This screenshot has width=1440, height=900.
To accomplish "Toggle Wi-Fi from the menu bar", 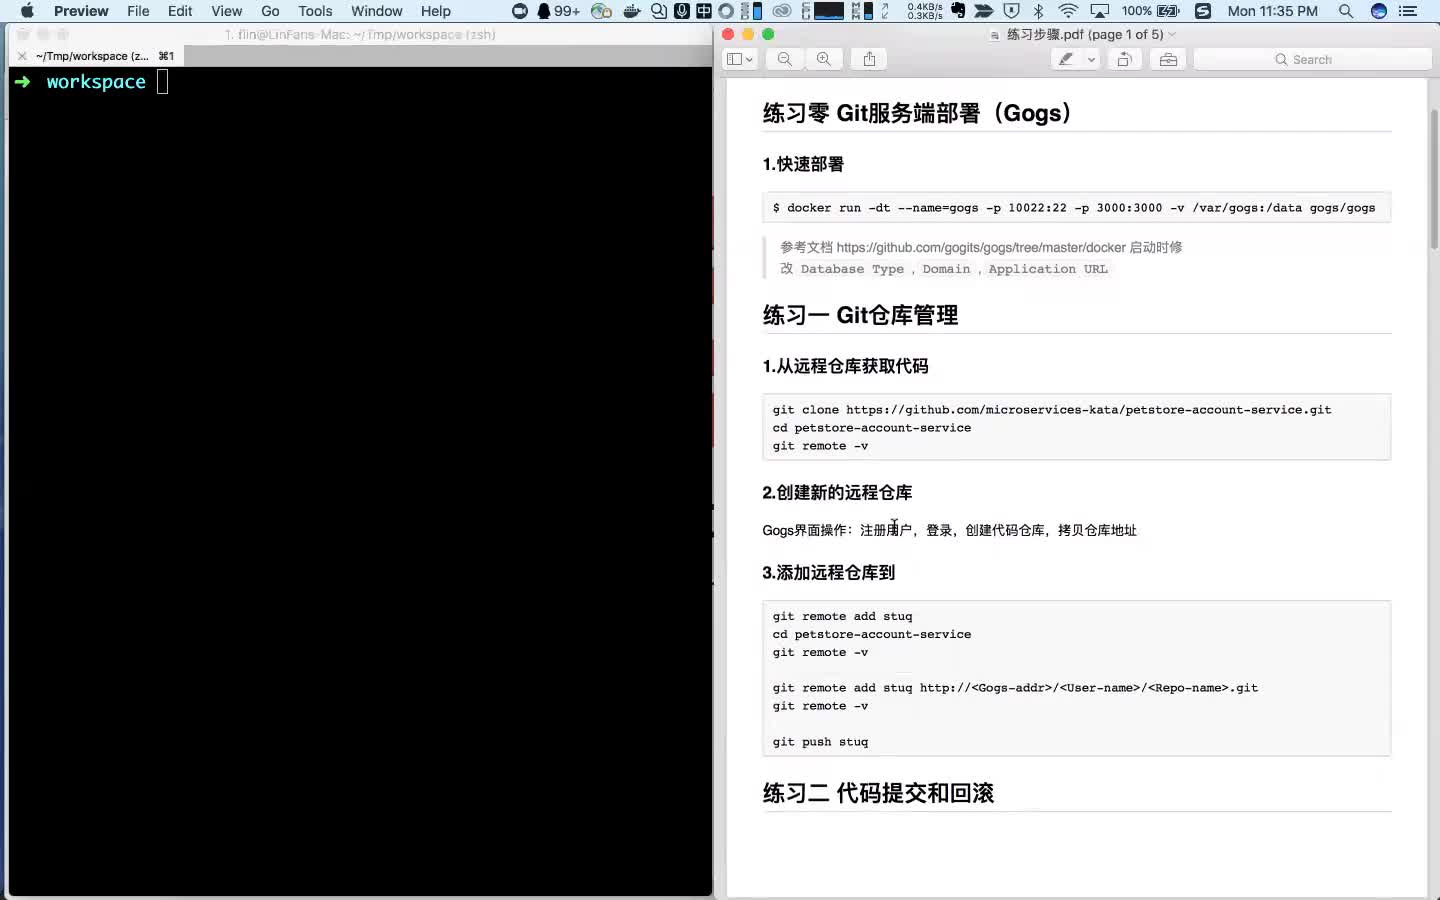I will pyautogui.click(x=1069, y=11).
